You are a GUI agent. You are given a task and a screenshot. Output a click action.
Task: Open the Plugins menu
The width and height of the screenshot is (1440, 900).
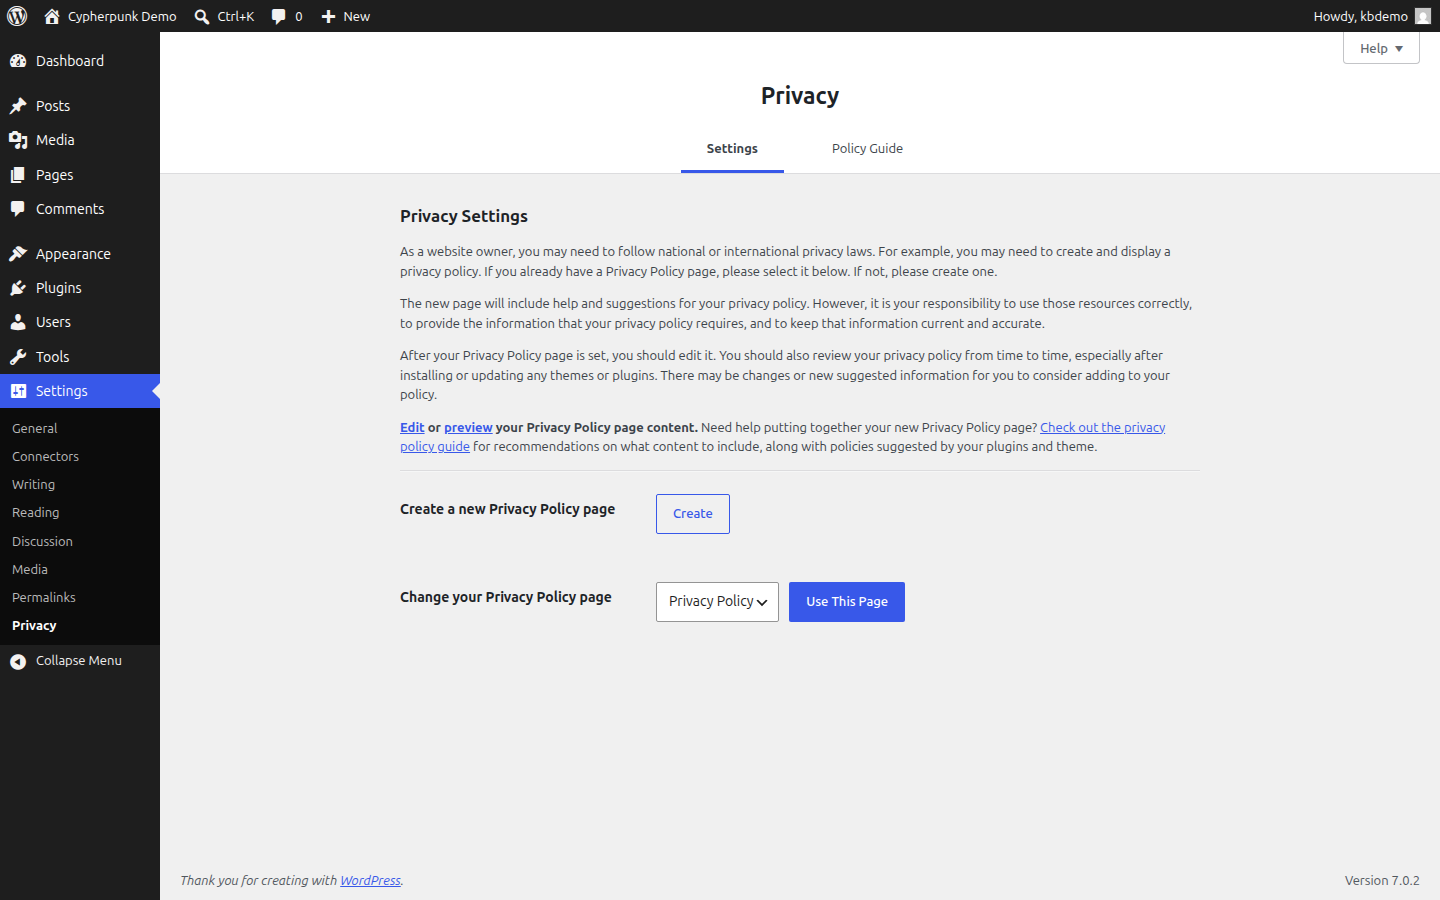click(x=80, y=288)
